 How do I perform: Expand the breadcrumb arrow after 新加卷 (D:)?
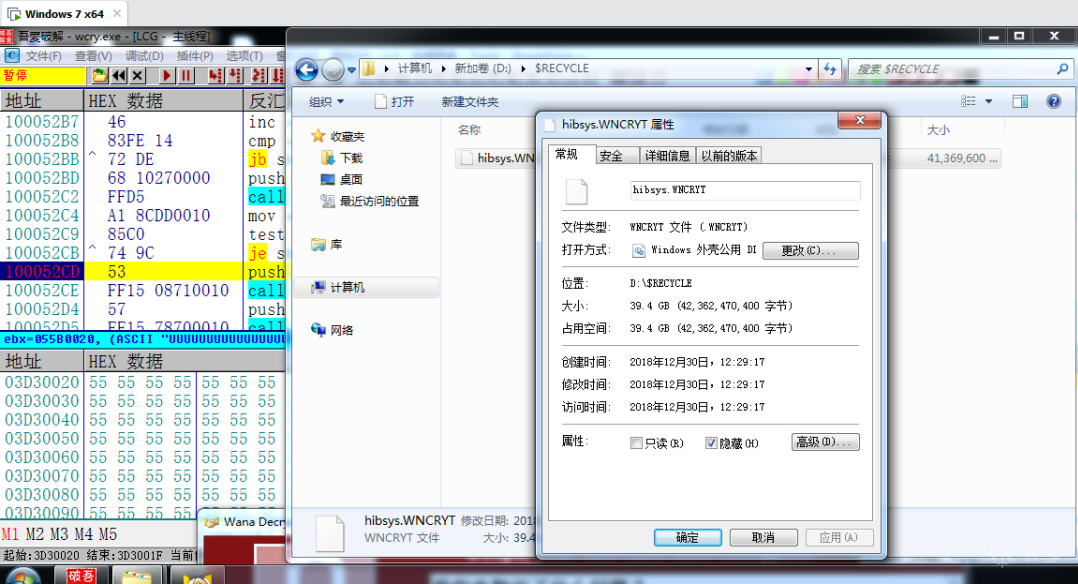point(523,69)
